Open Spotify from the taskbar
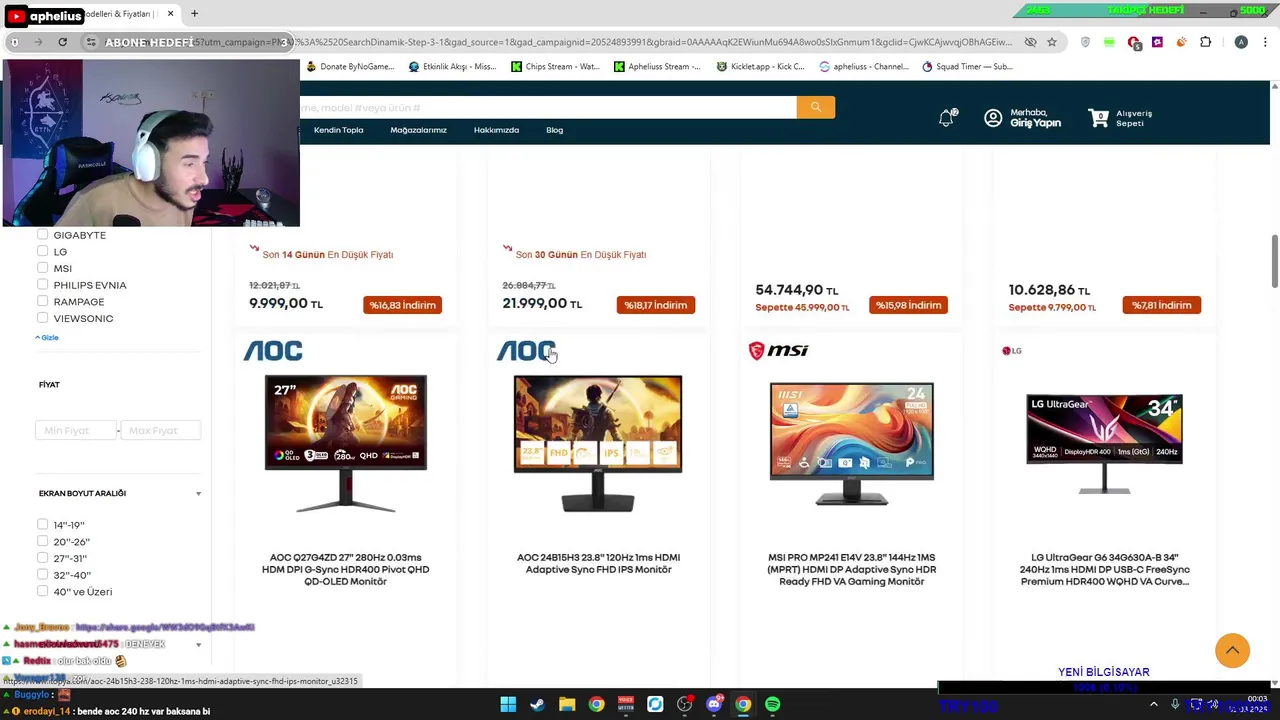Image resolution: width=1280 pixels, height=720 pixels. pos(772,704)
